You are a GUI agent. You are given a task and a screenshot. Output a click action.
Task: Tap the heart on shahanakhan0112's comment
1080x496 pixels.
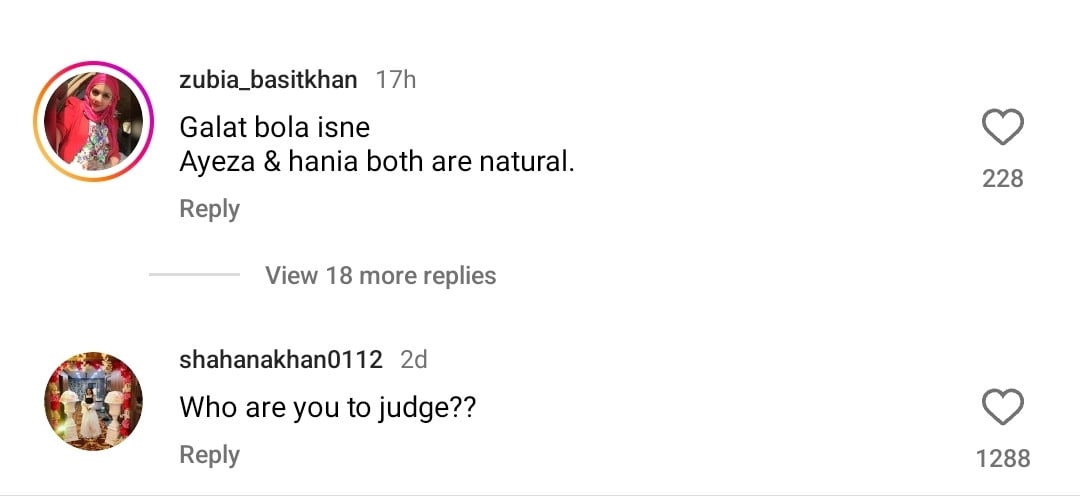point(1002,408)
